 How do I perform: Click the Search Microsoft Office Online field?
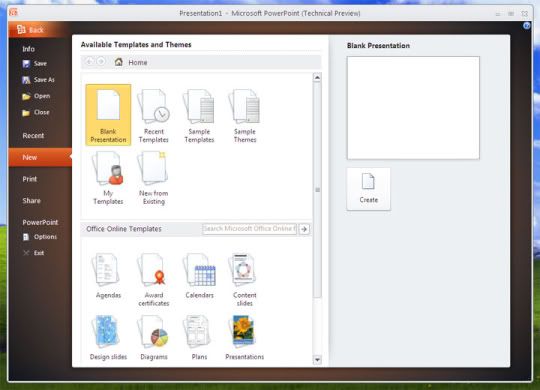click(249, 229)
